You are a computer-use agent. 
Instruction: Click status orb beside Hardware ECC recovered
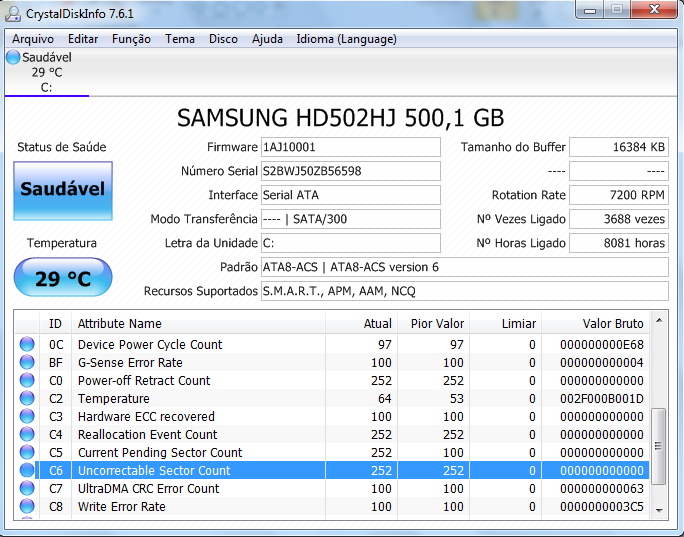[x=27, y=417]
